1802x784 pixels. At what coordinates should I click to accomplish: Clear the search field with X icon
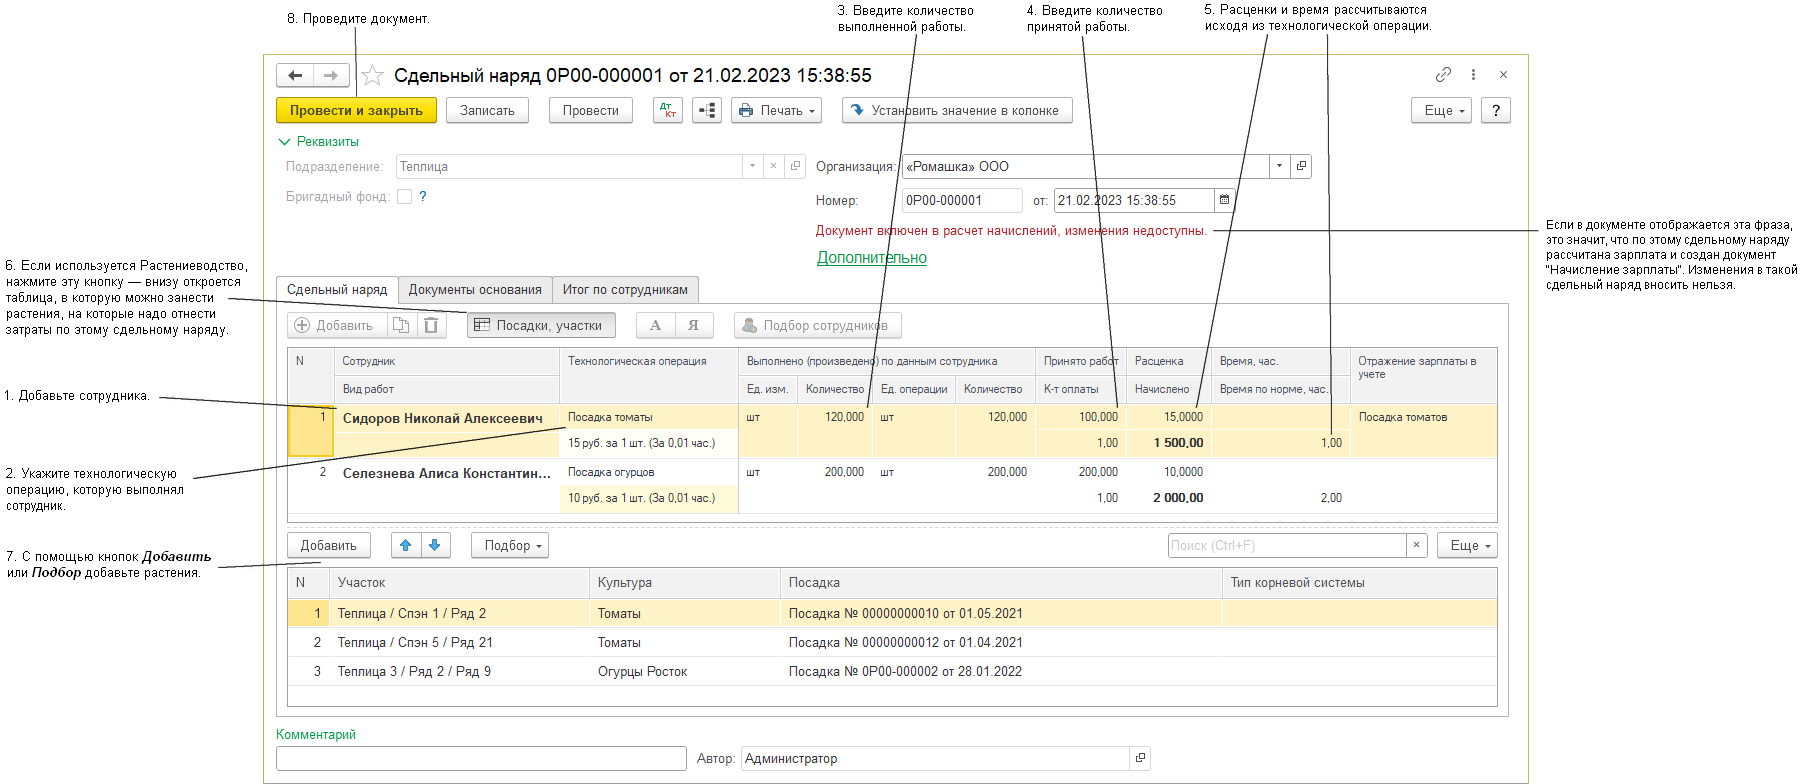1416,545
